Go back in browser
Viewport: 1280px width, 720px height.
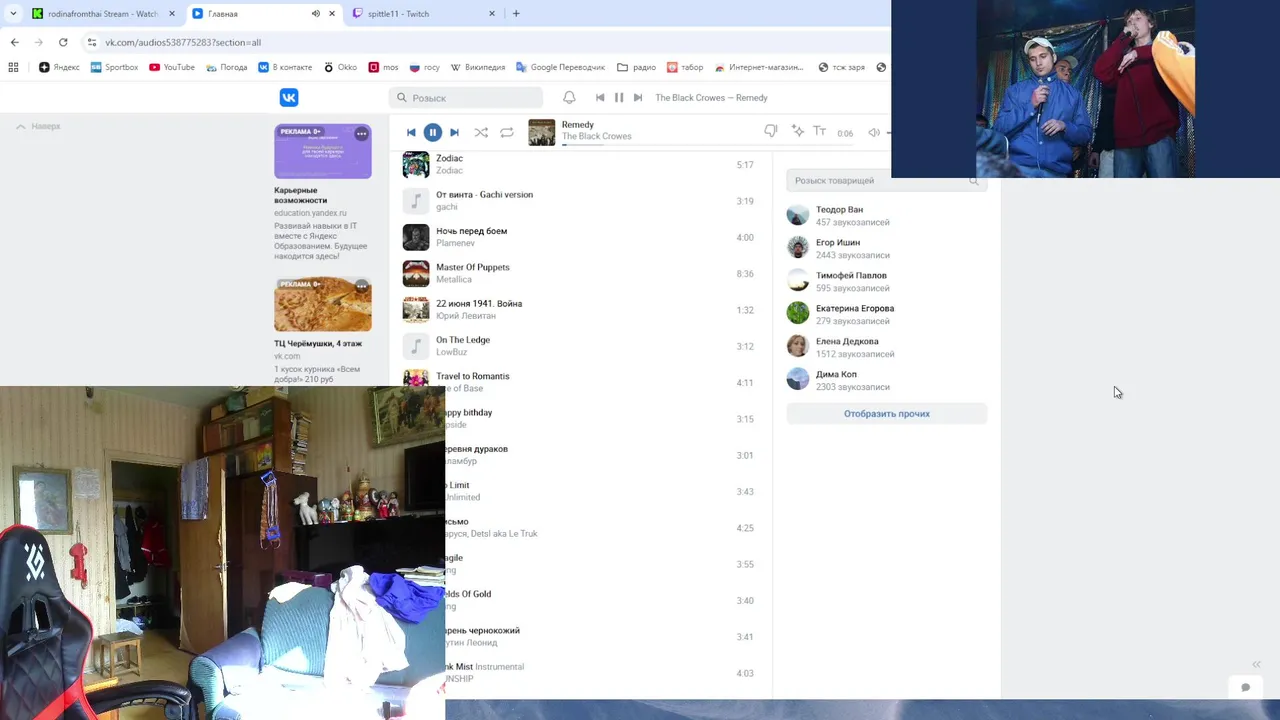(14, 42)
